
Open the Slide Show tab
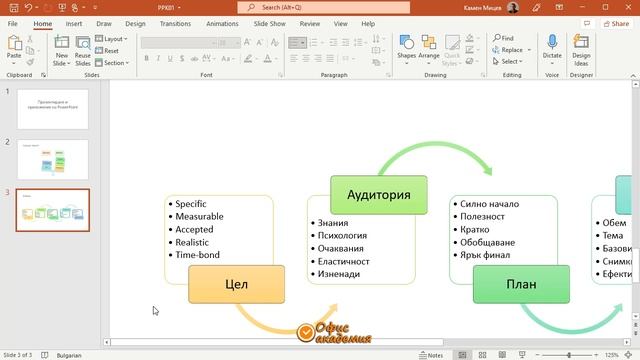(270, 24)
